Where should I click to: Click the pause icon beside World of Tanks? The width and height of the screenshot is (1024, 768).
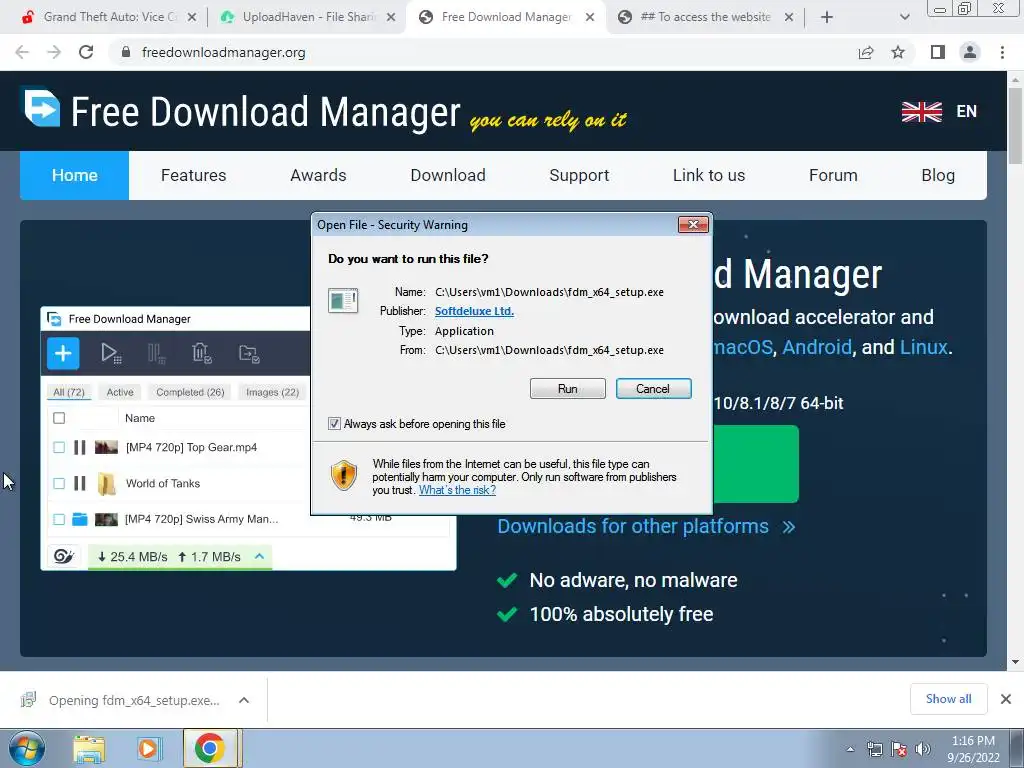(x=80, y=483)
